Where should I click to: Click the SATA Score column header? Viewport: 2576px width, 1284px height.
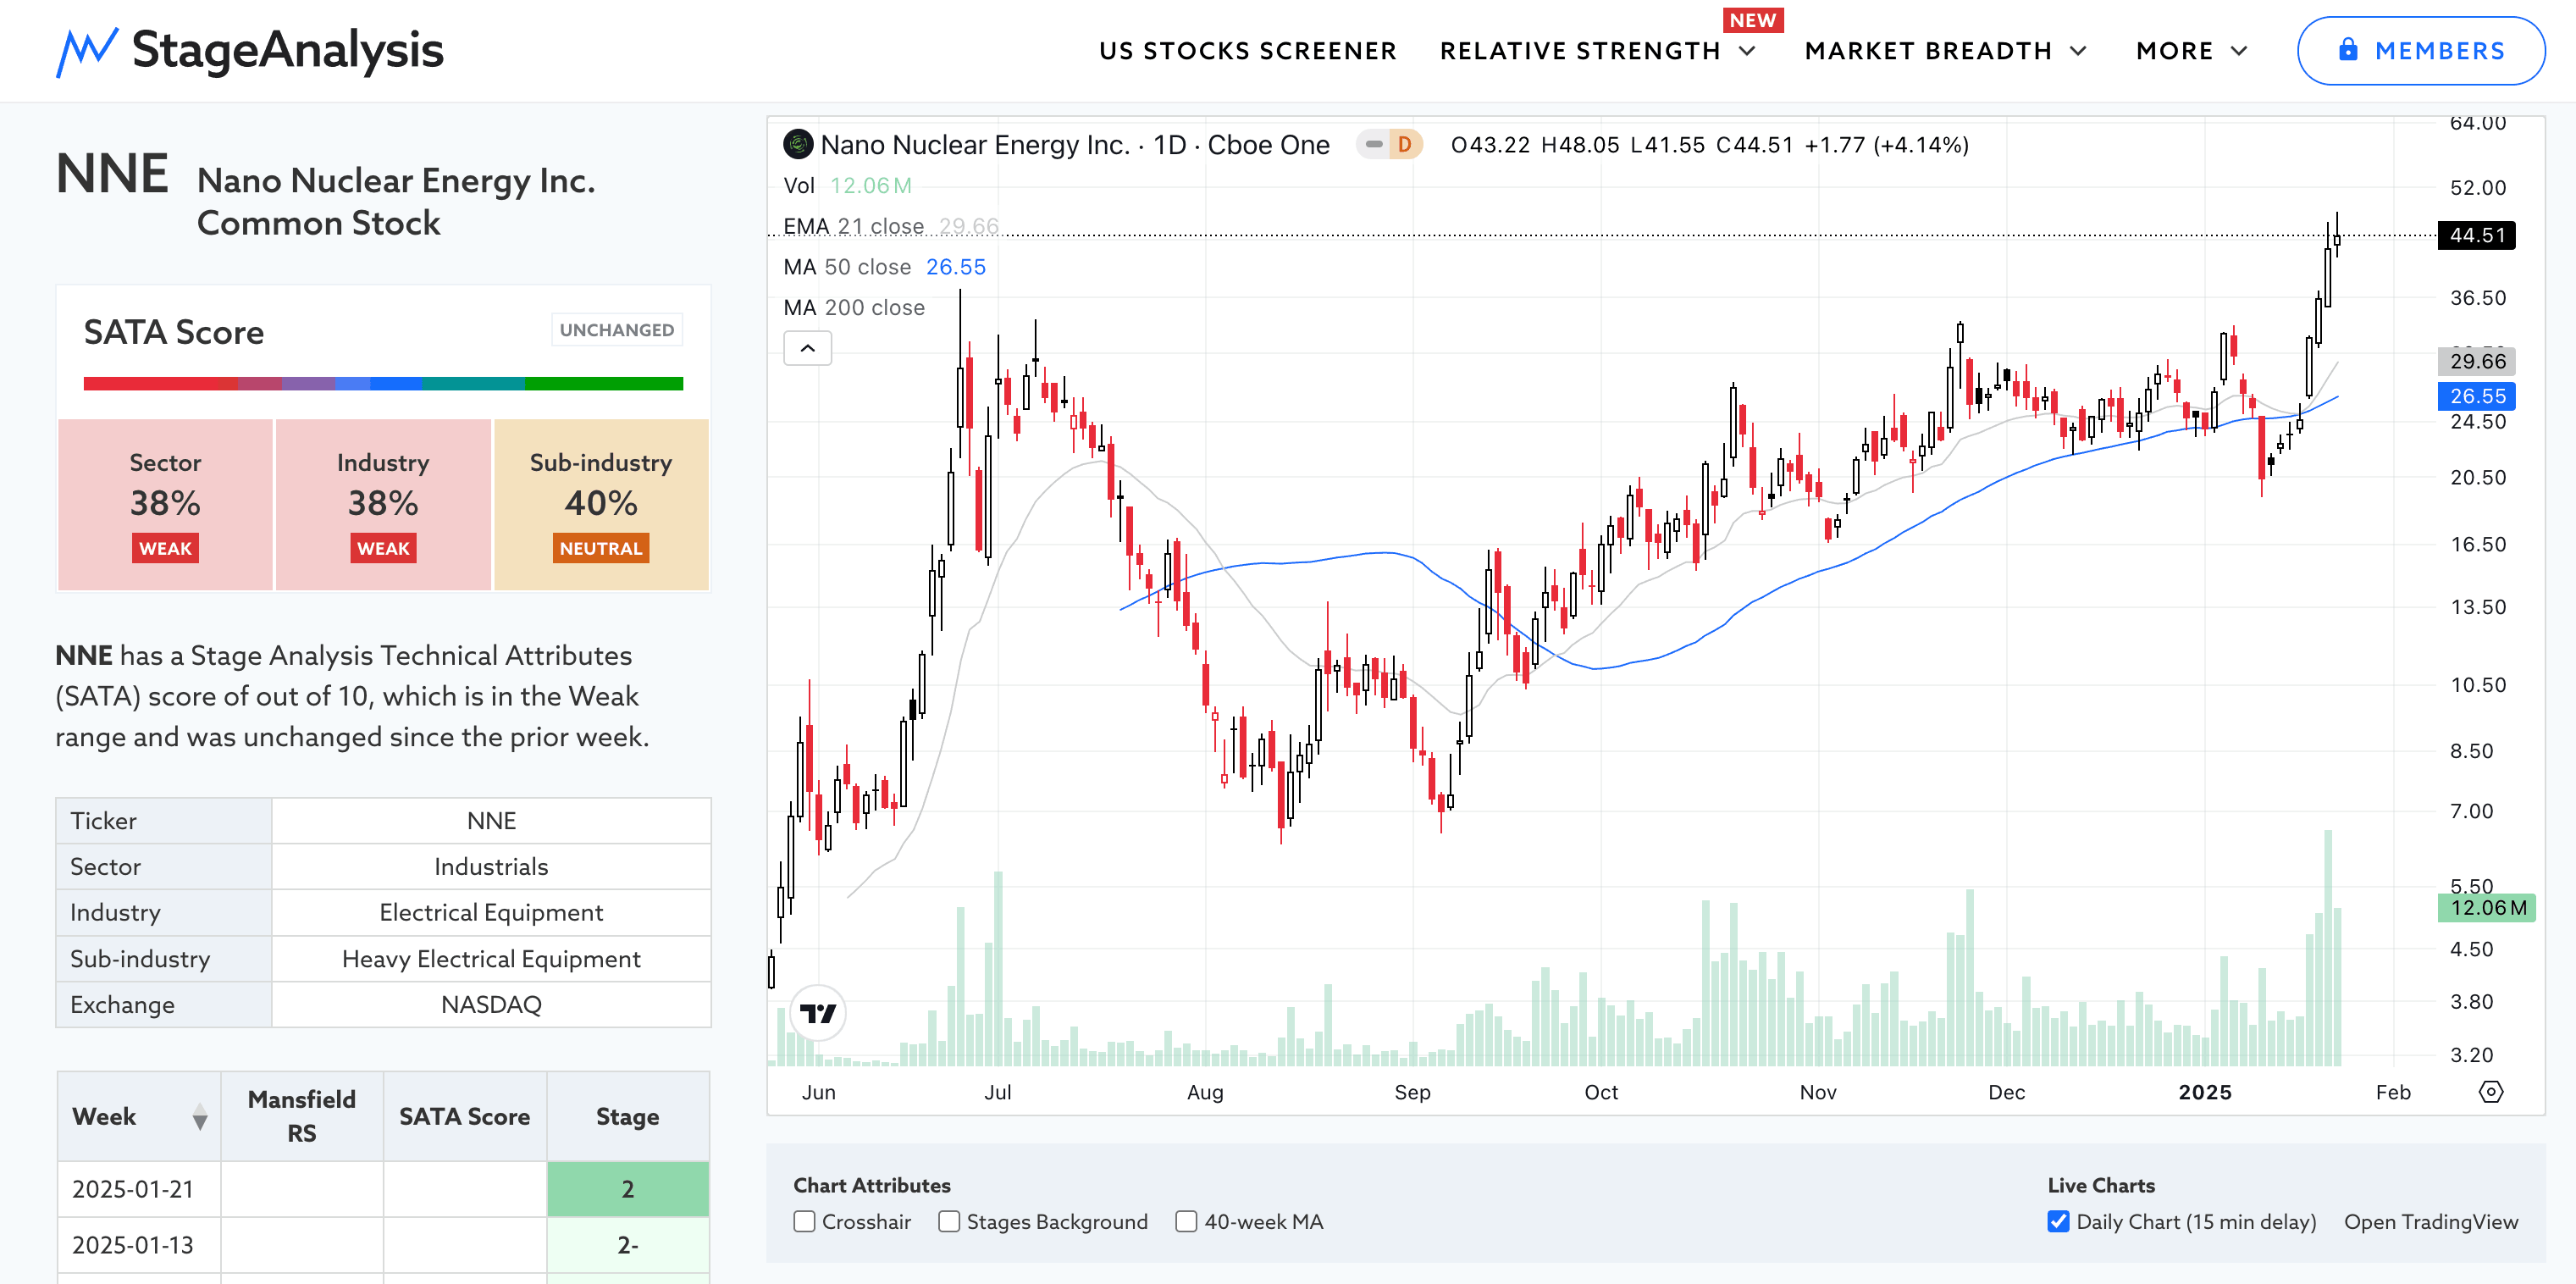point(465,1116)
